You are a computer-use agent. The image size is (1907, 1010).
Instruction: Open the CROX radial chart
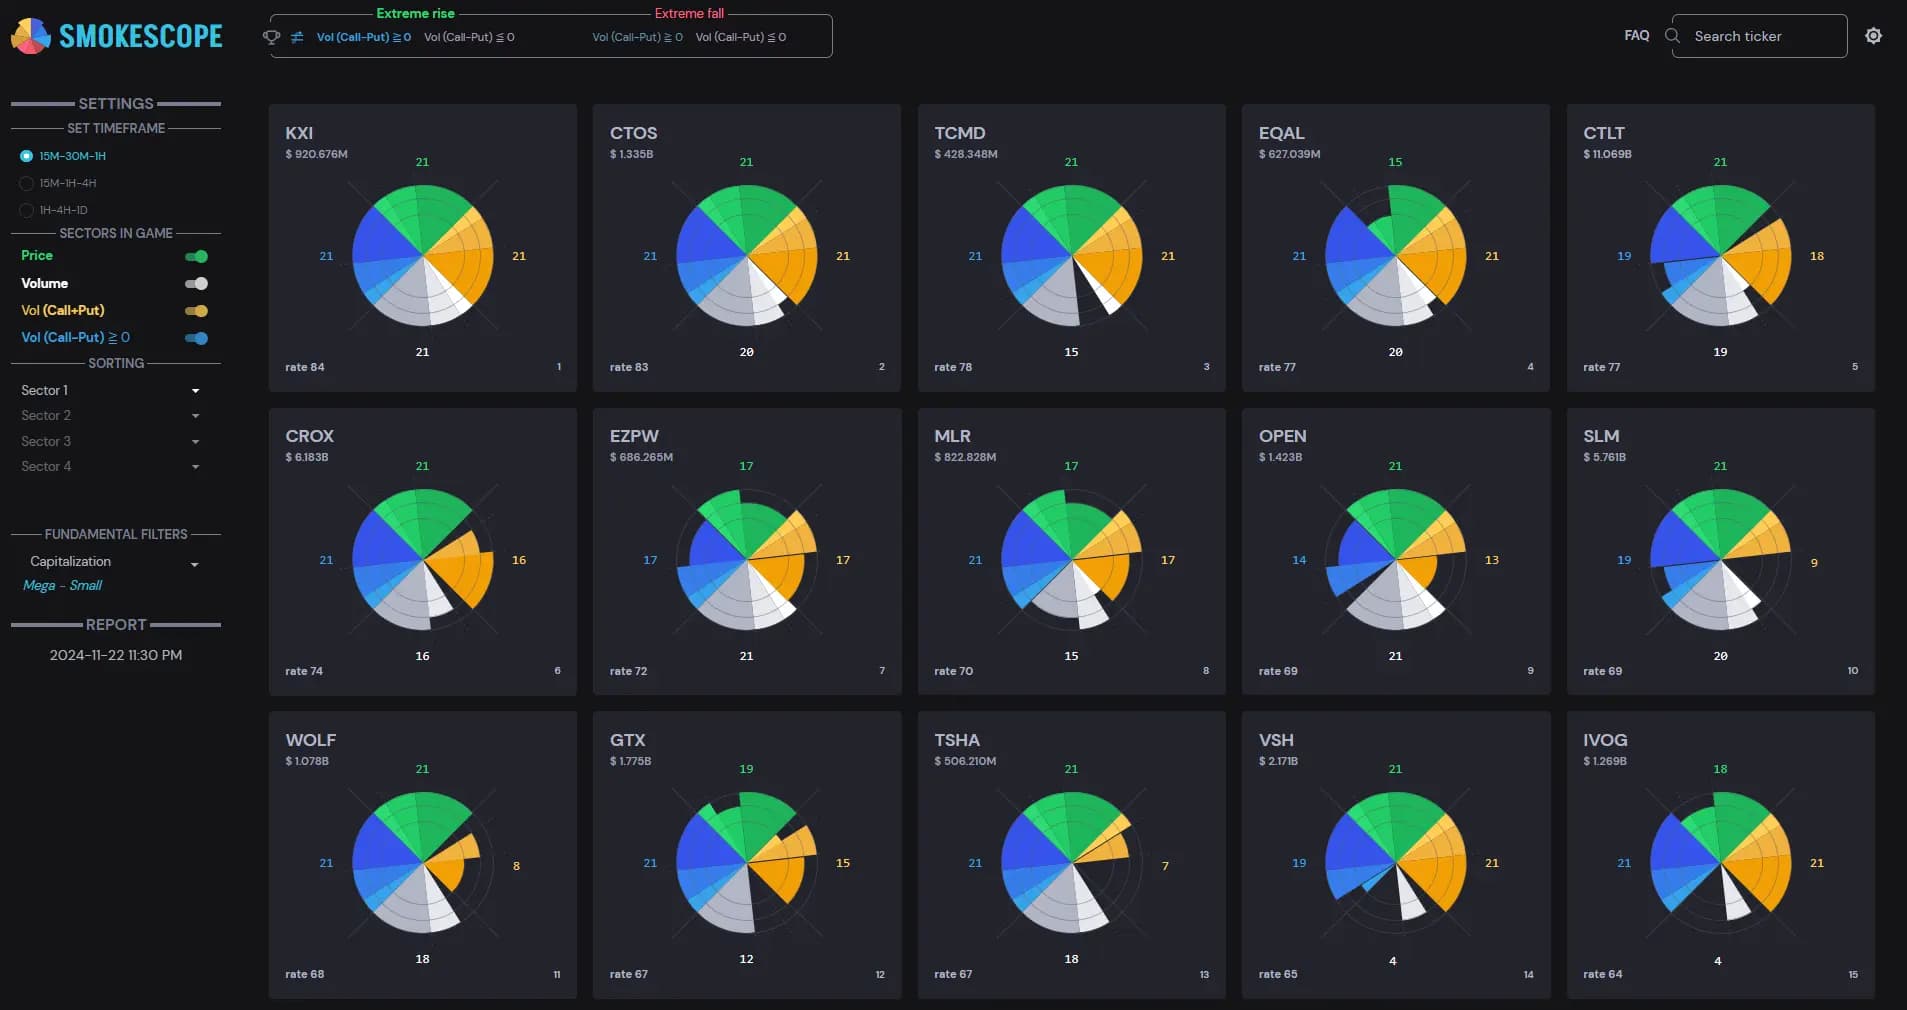coord(422,560)
